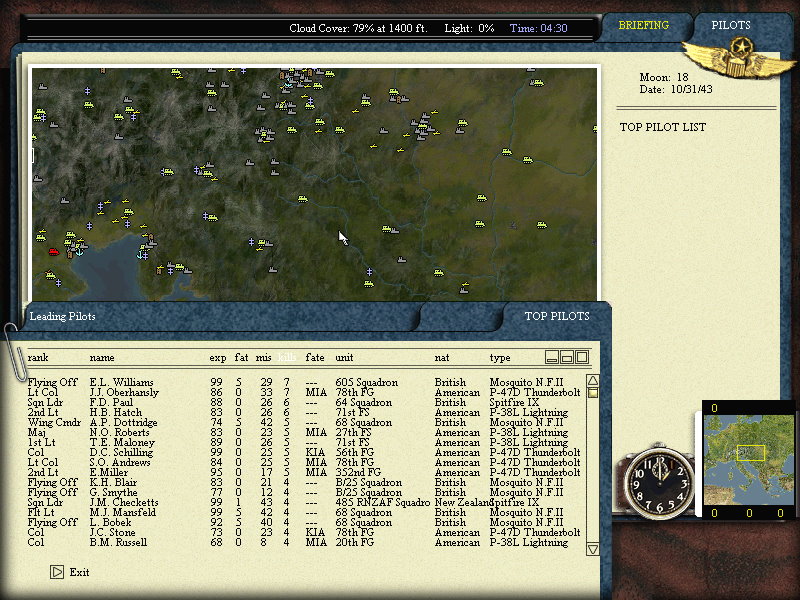The height and width of the screenshot is (600, 800).
Task: Select pilot S.O. Andrews row
Action: (304, 462)
